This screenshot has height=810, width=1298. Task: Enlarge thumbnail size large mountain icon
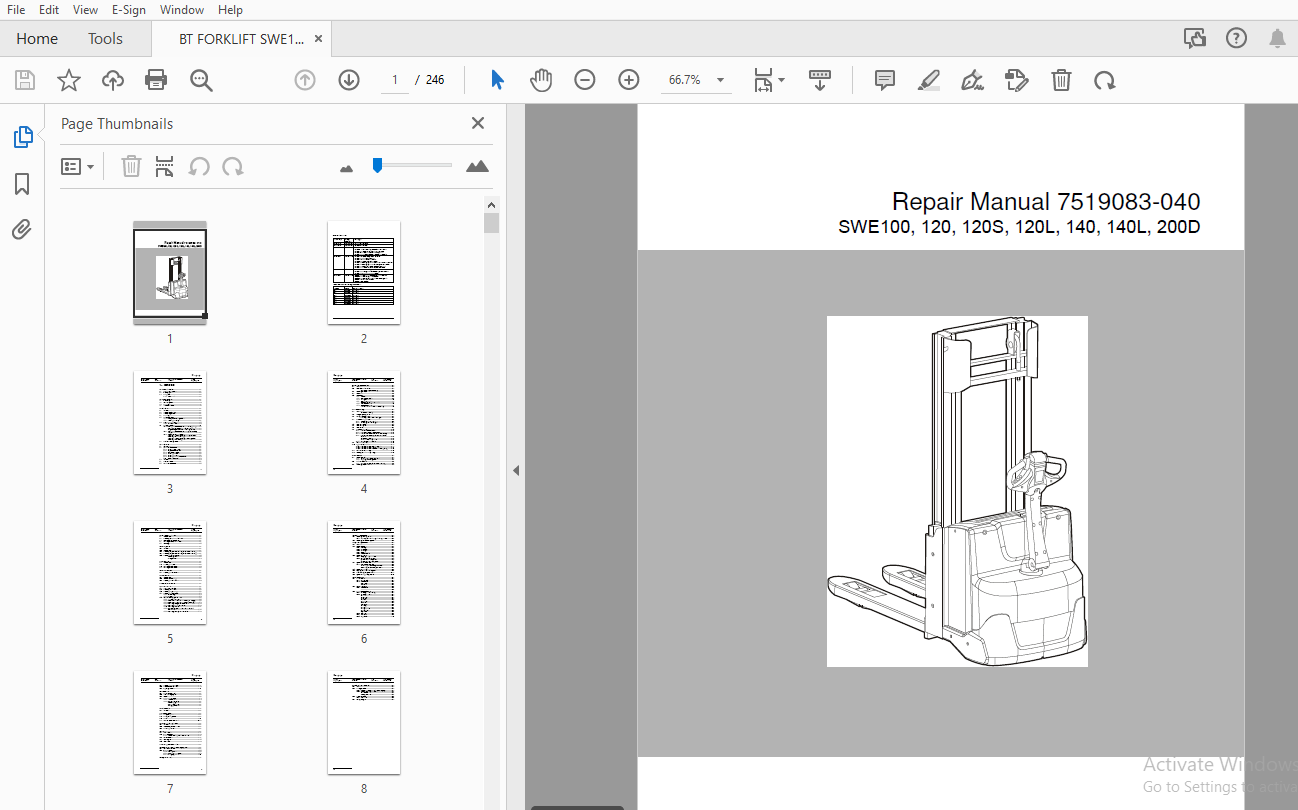[478, 166]
